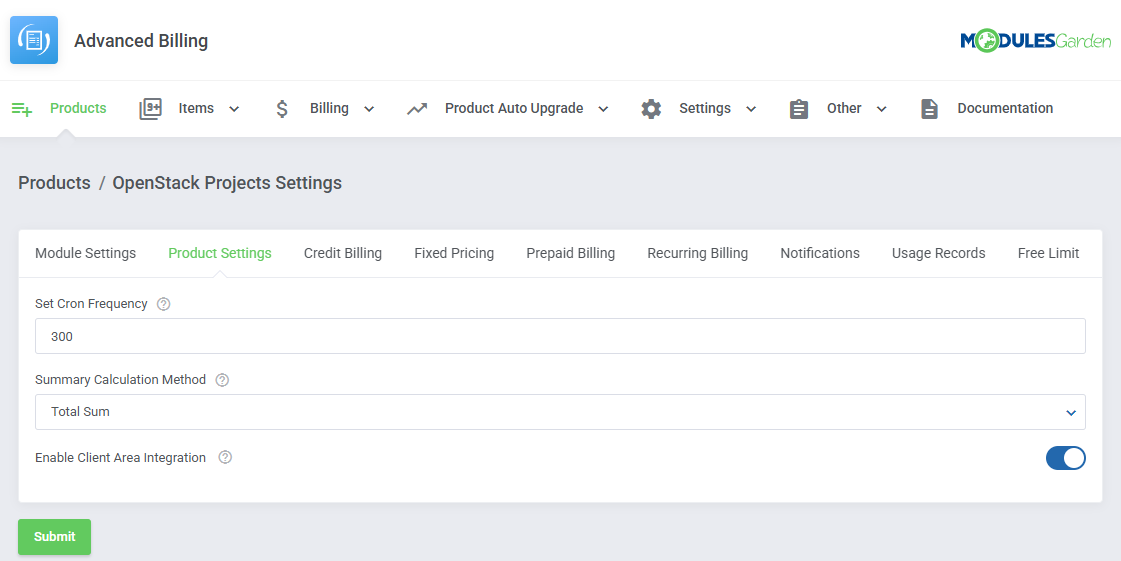Disable the Client Area Integration toggle
The image size is (1121, 561).
click(x=1065, y=458)
